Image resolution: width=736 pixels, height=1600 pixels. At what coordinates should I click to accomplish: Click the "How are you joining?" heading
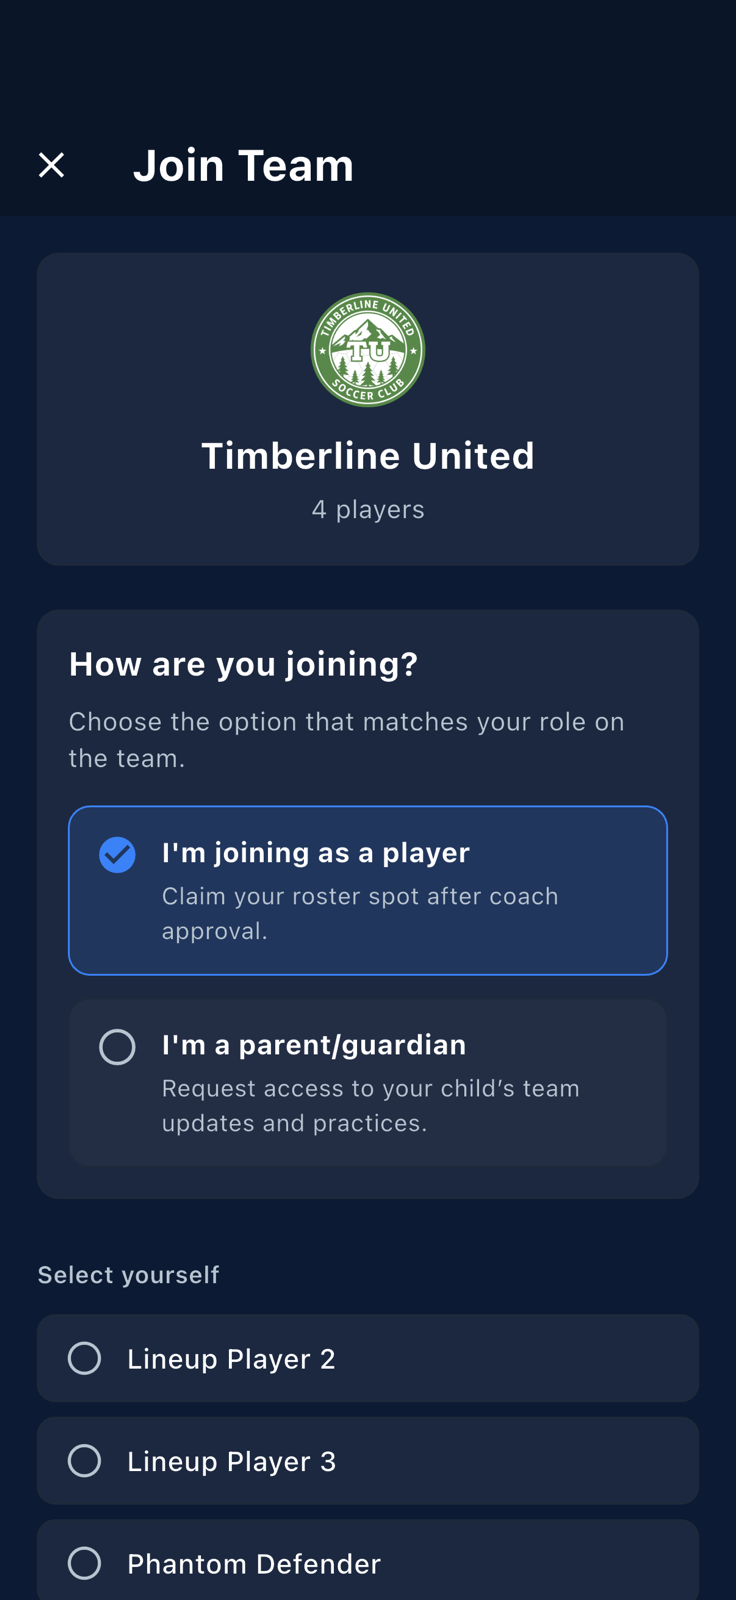[x=243, y=664]
